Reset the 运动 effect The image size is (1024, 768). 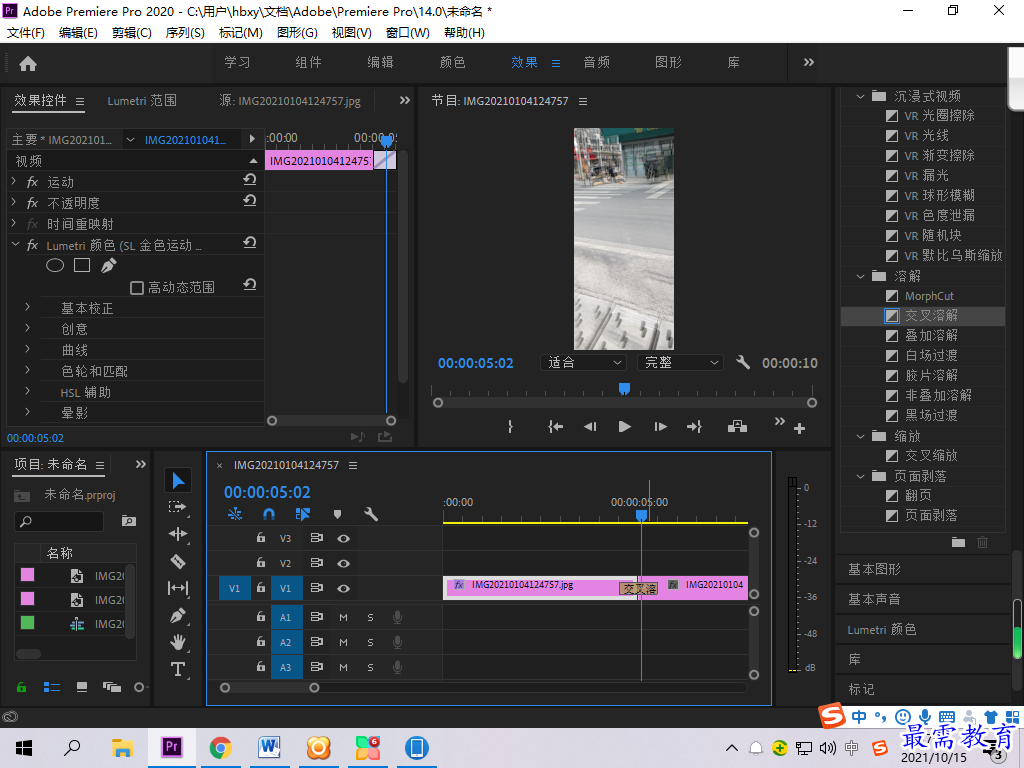249,180
